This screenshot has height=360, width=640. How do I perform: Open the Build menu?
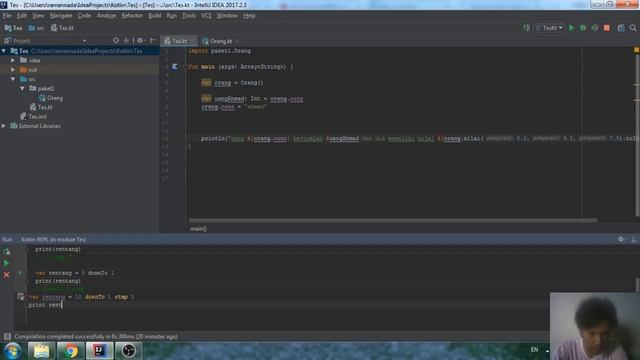(x=155, y=16)
